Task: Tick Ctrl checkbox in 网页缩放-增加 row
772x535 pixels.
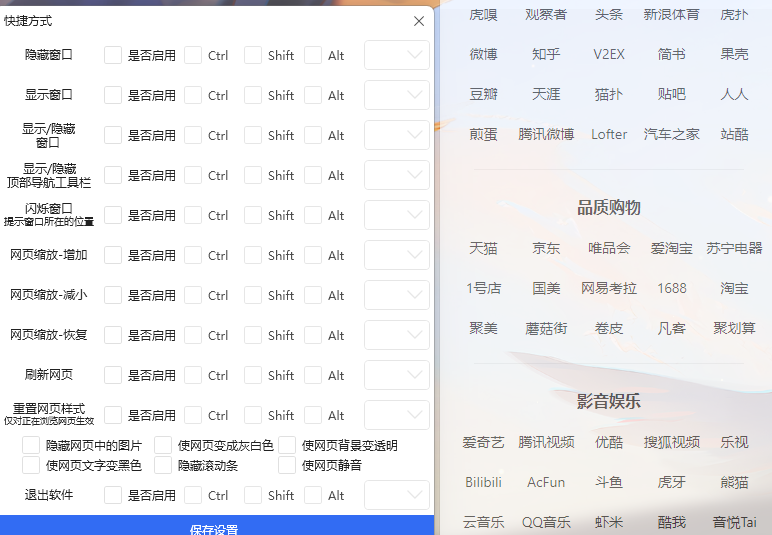Action: pyautogui.click(x=193, y=255)
